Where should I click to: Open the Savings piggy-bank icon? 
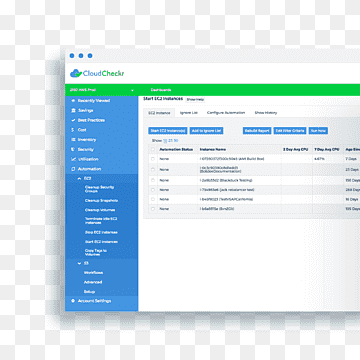(73, 110)
